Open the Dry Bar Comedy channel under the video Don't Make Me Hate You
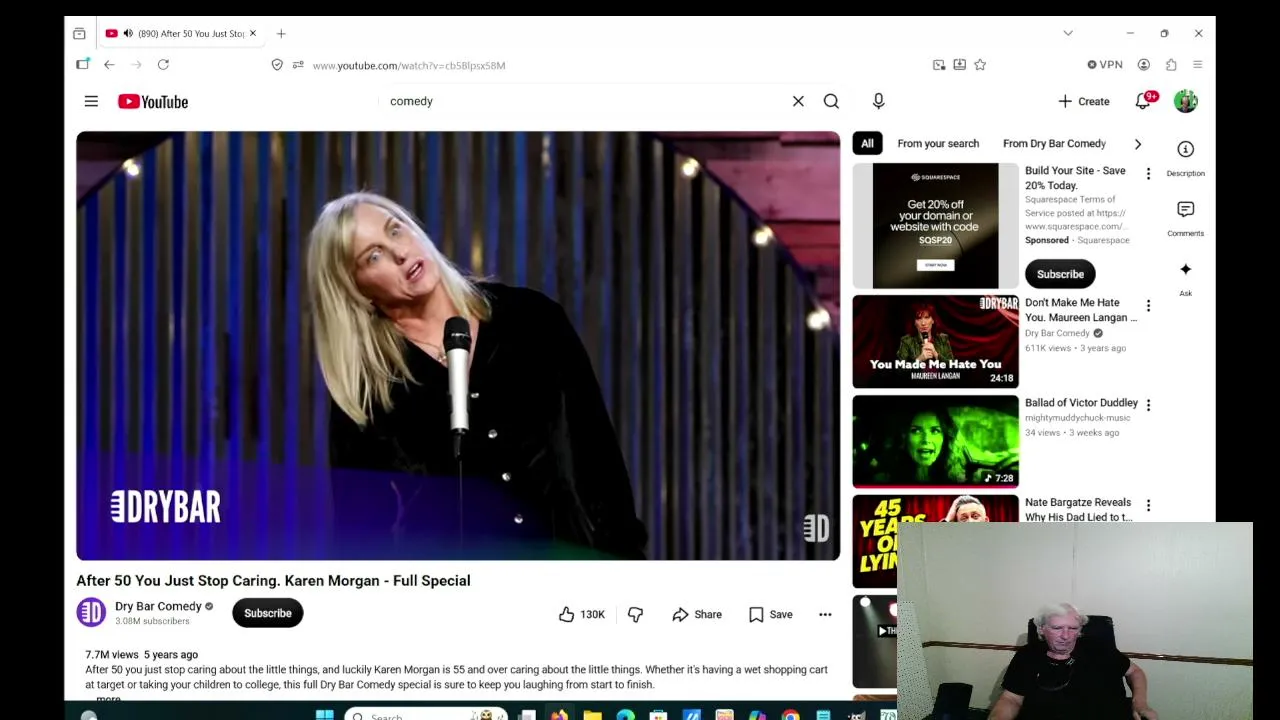Image resolution: width=1280 pixels, height=720 pixels. 1057,333
